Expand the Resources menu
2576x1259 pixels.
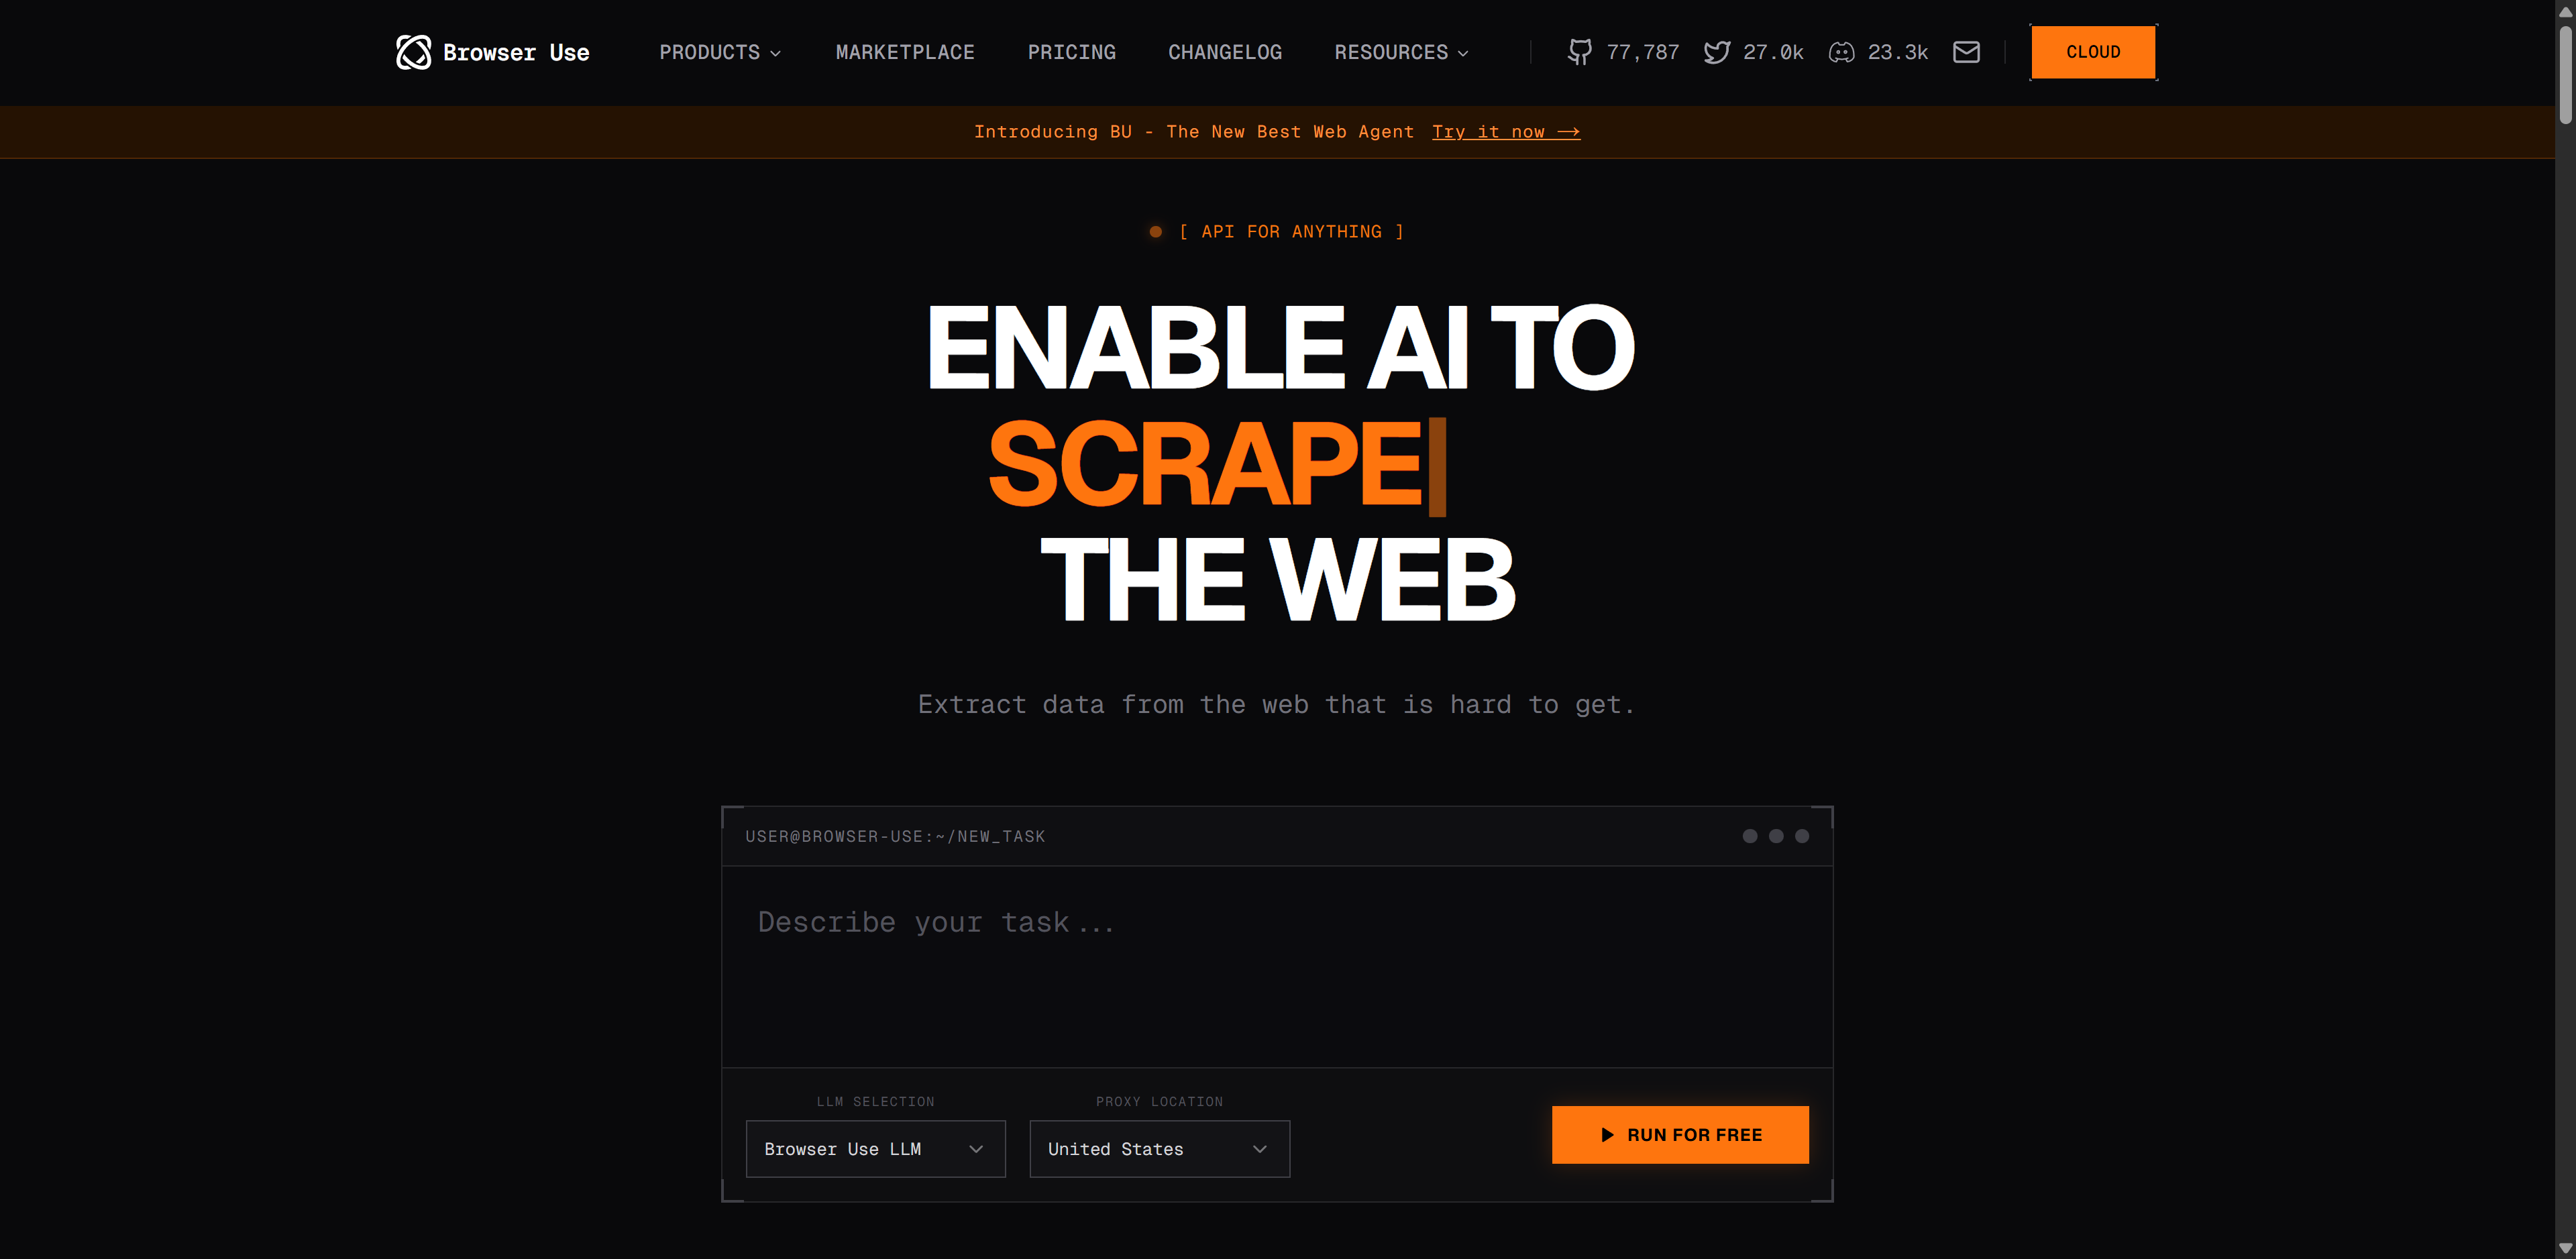tap(1401, 52)
